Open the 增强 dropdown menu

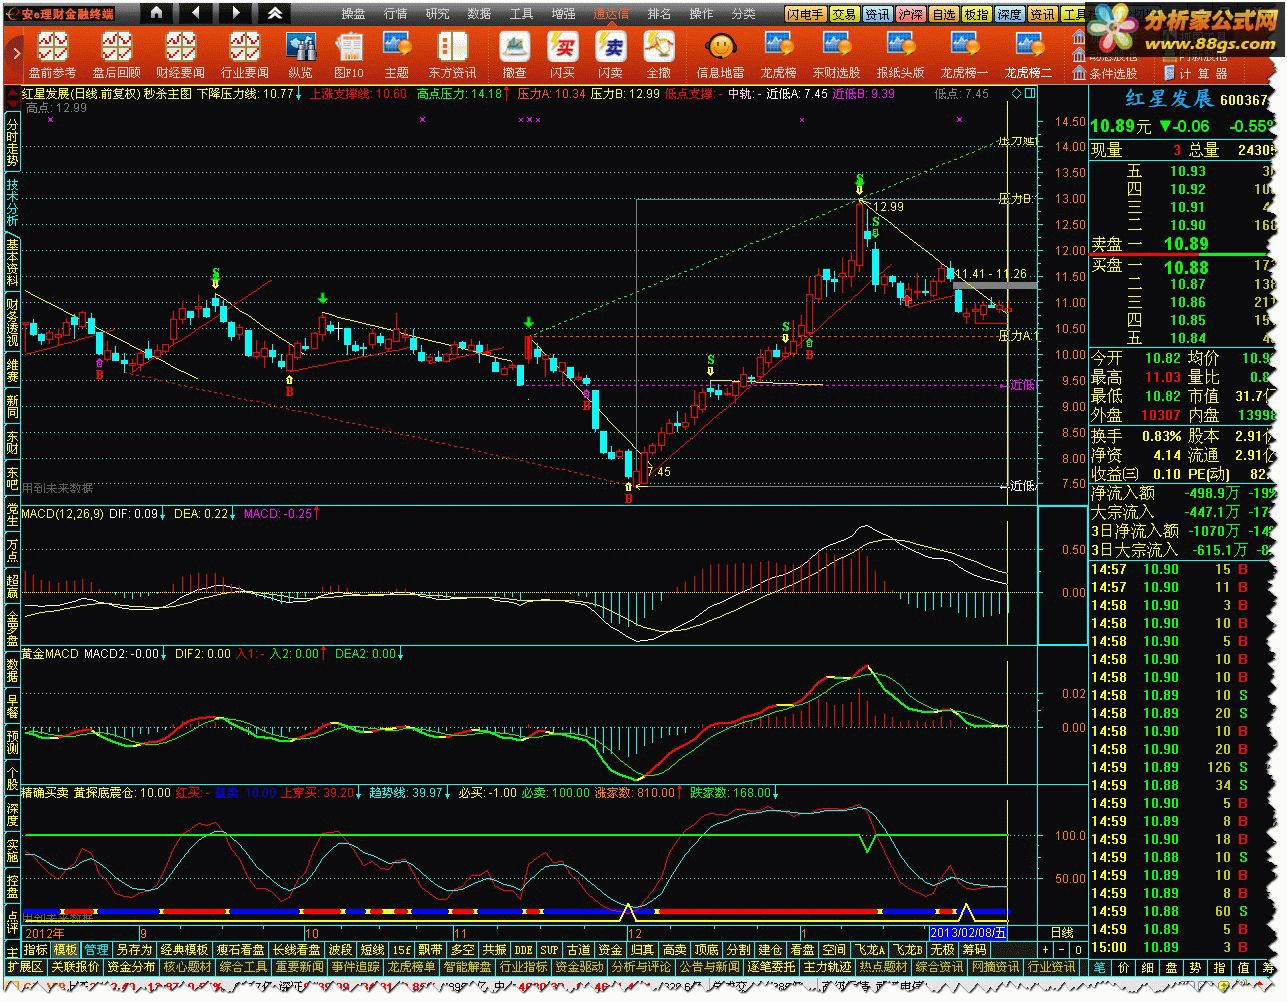(x=563, y=14)
